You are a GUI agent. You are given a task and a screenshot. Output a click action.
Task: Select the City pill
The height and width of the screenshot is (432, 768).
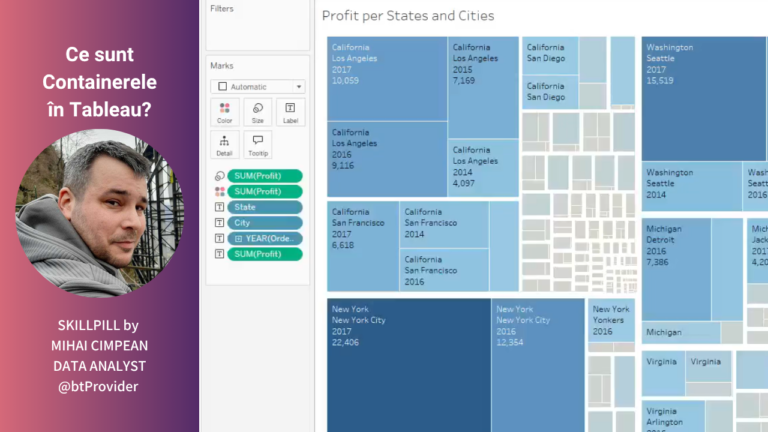click(265, 223)
